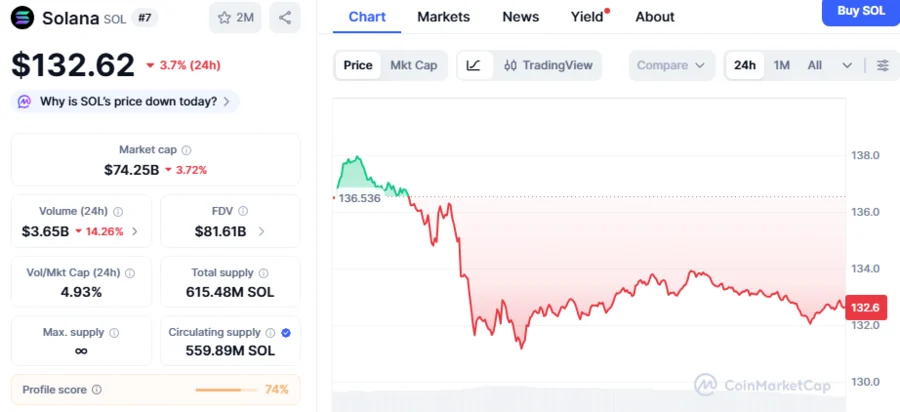Switch to the News tab
The image size is (900, 412).
pos(520,16)
